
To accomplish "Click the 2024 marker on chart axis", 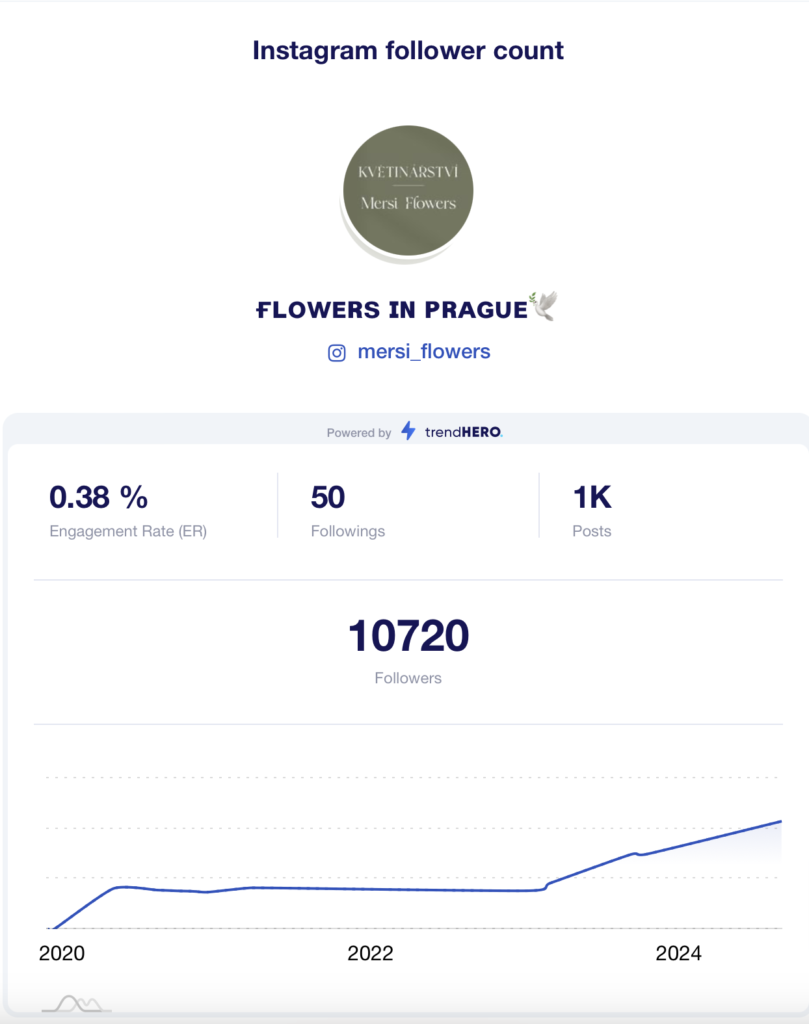I will pyautogui.click(x=678, y=954).
